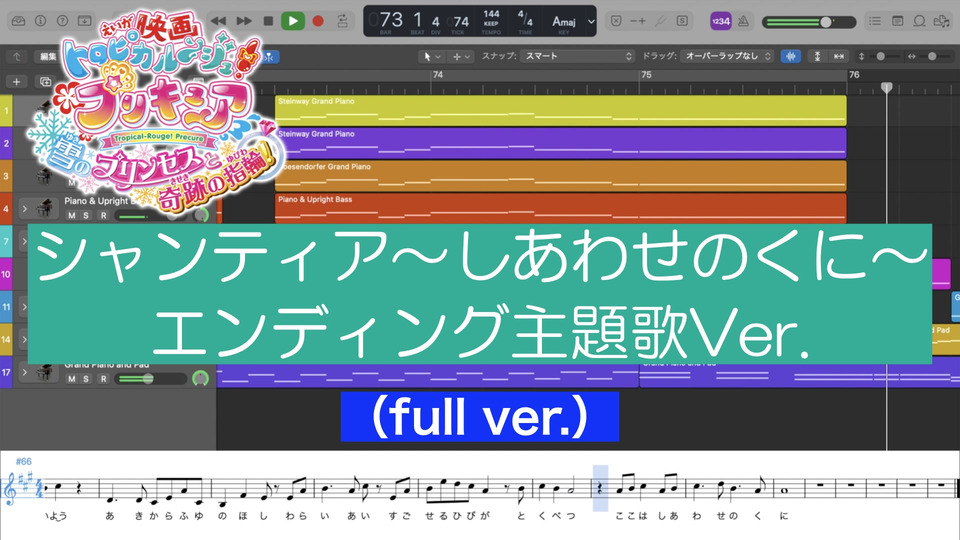Open the Loop Browser icon
Screen dimensions: 960x540
919,21
